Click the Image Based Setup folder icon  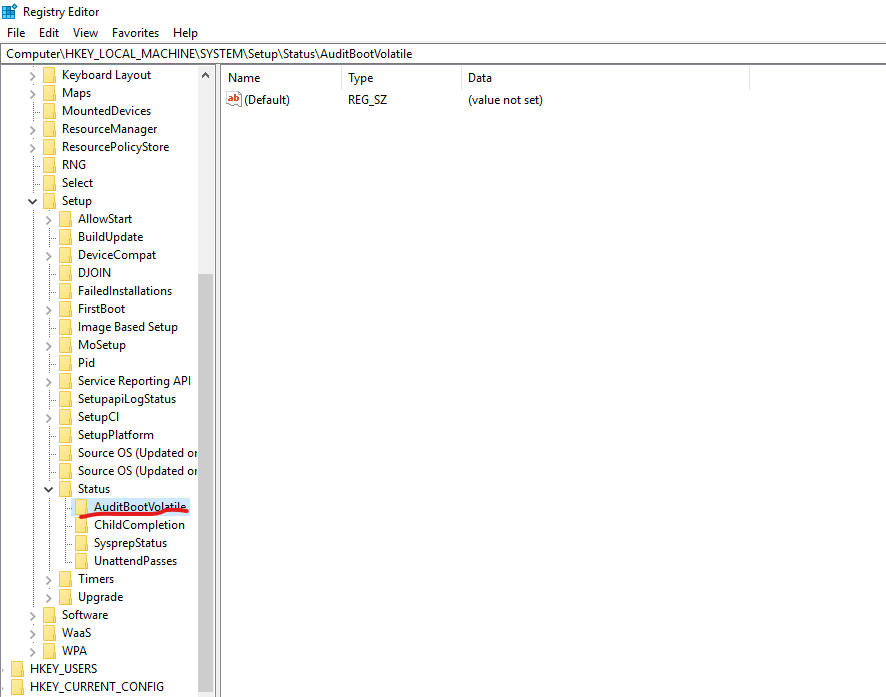coord(66,327)
